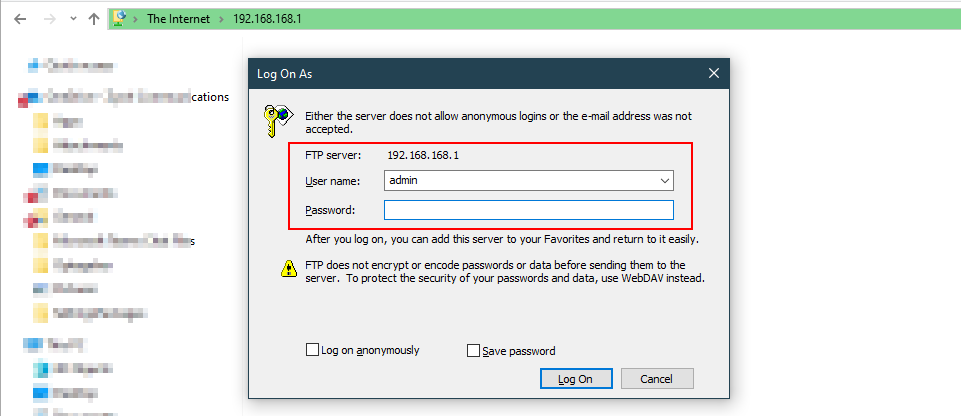
Task: Enable "Log on anonymously" checkbox
Action: point(313,351)
